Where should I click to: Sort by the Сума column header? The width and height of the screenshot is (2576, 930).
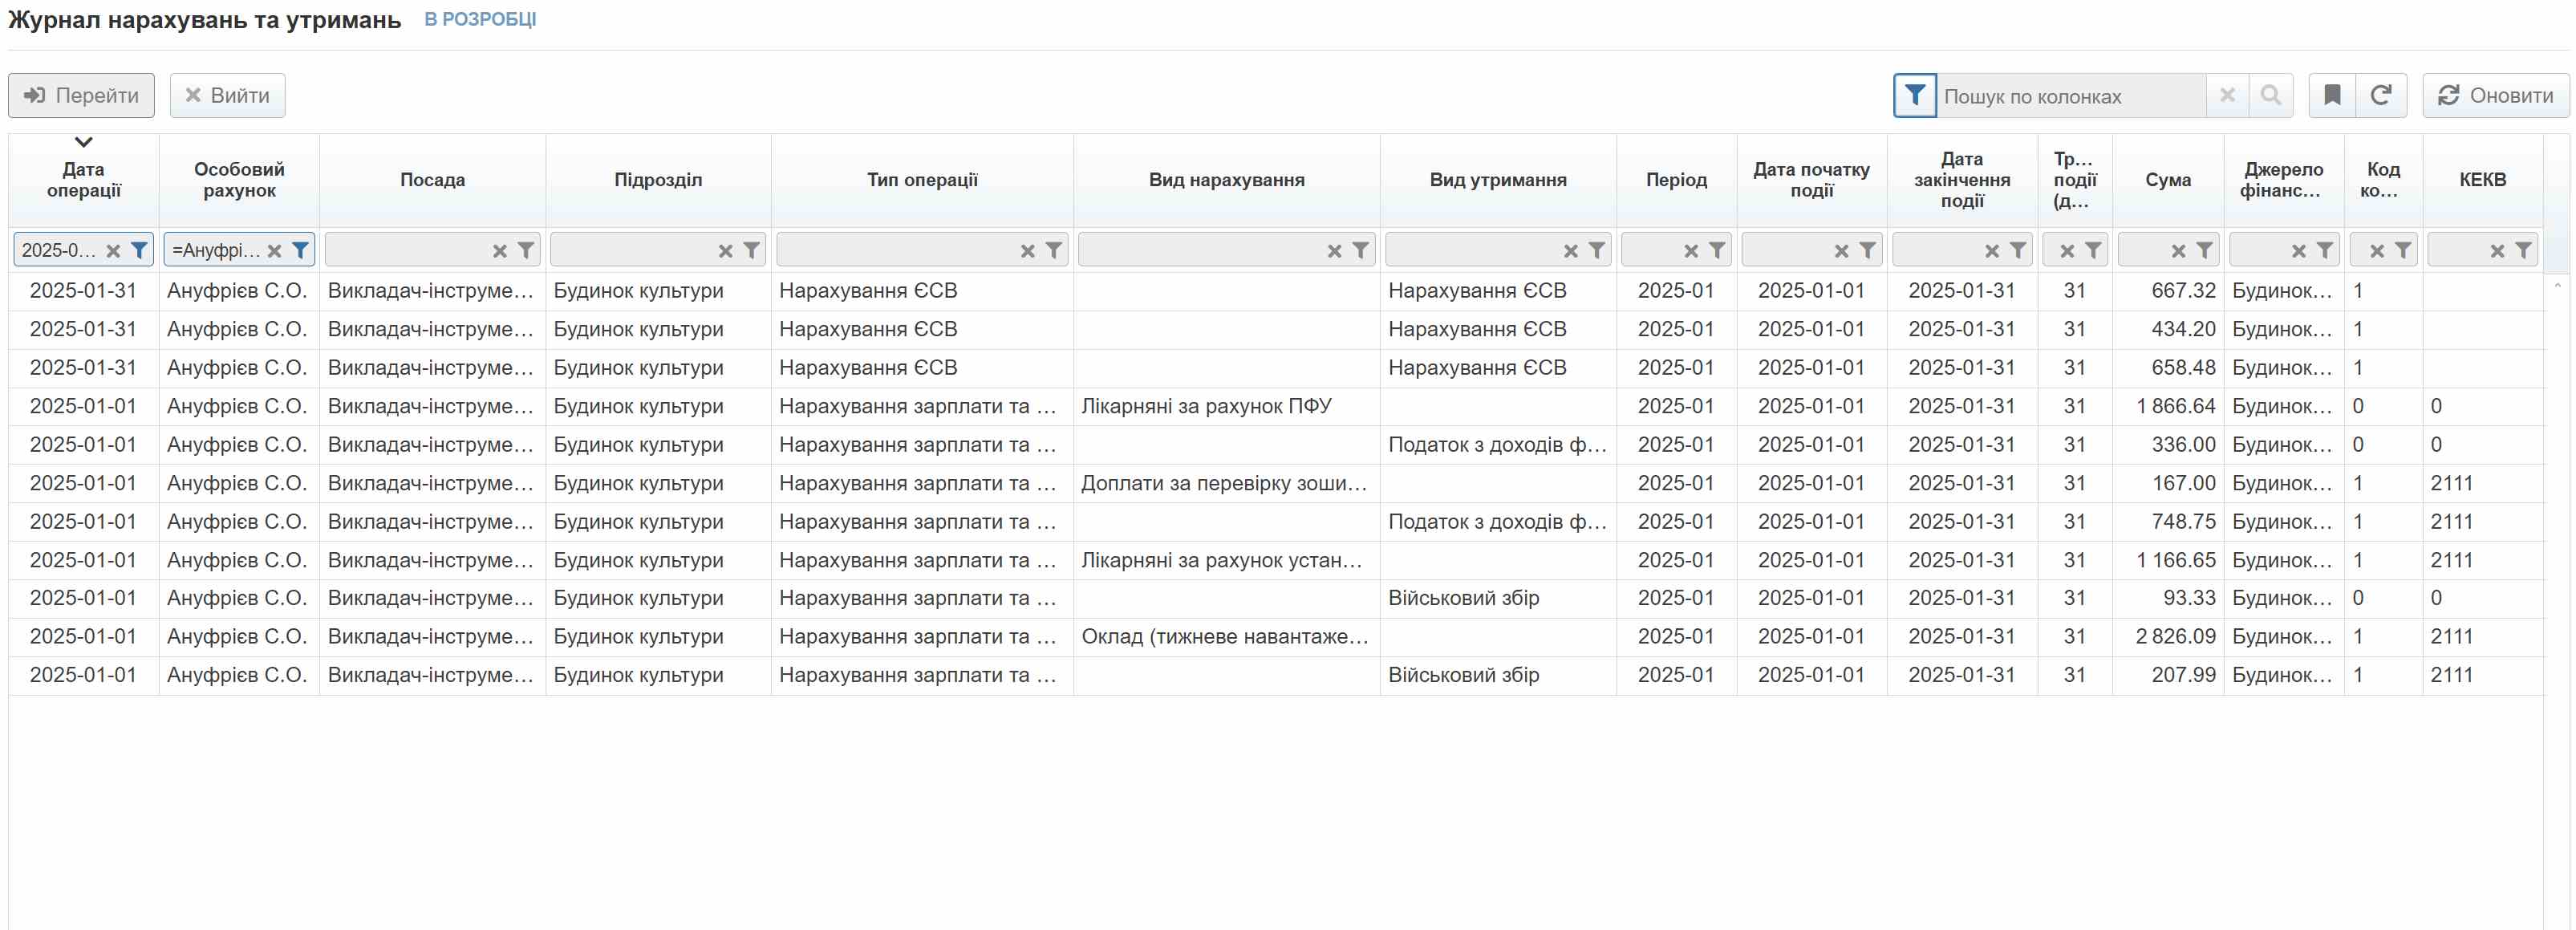[x=2168, y=180]
